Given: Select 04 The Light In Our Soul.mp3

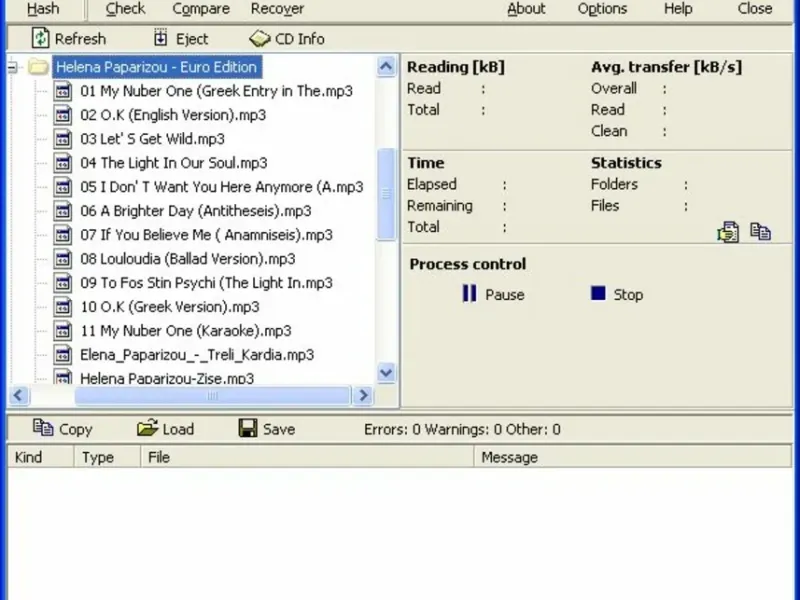Looking at the screenshot, I should tap(173, 163).
